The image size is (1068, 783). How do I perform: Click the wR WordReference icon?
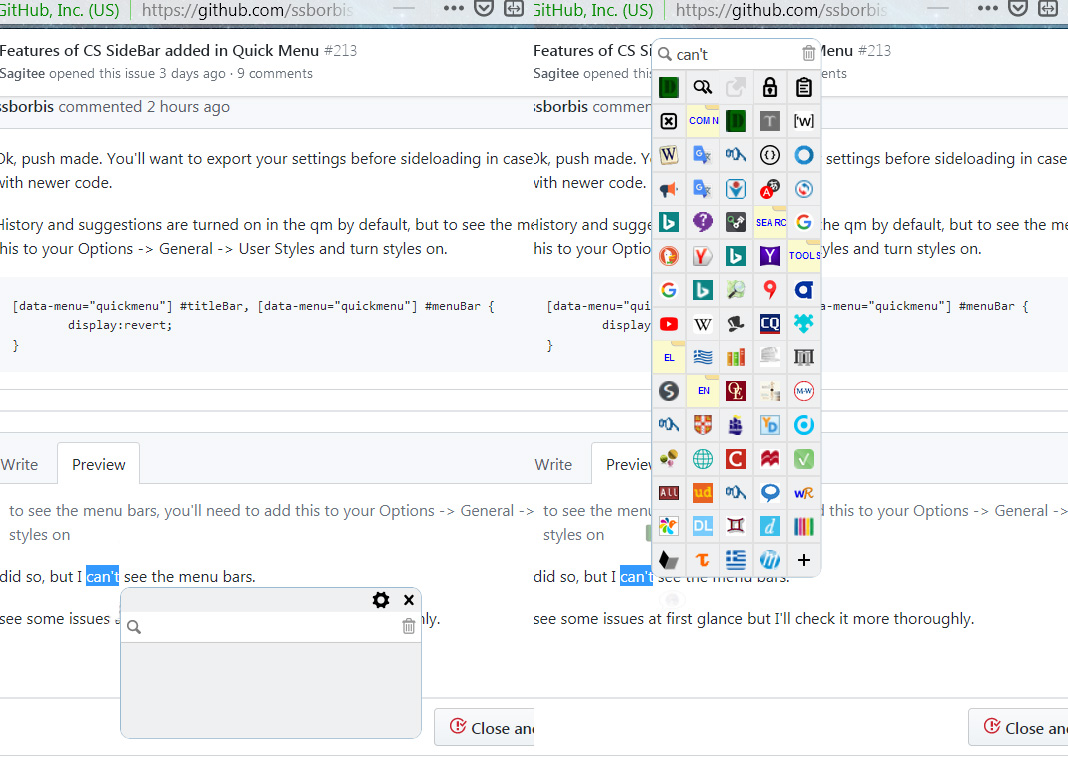804,492
